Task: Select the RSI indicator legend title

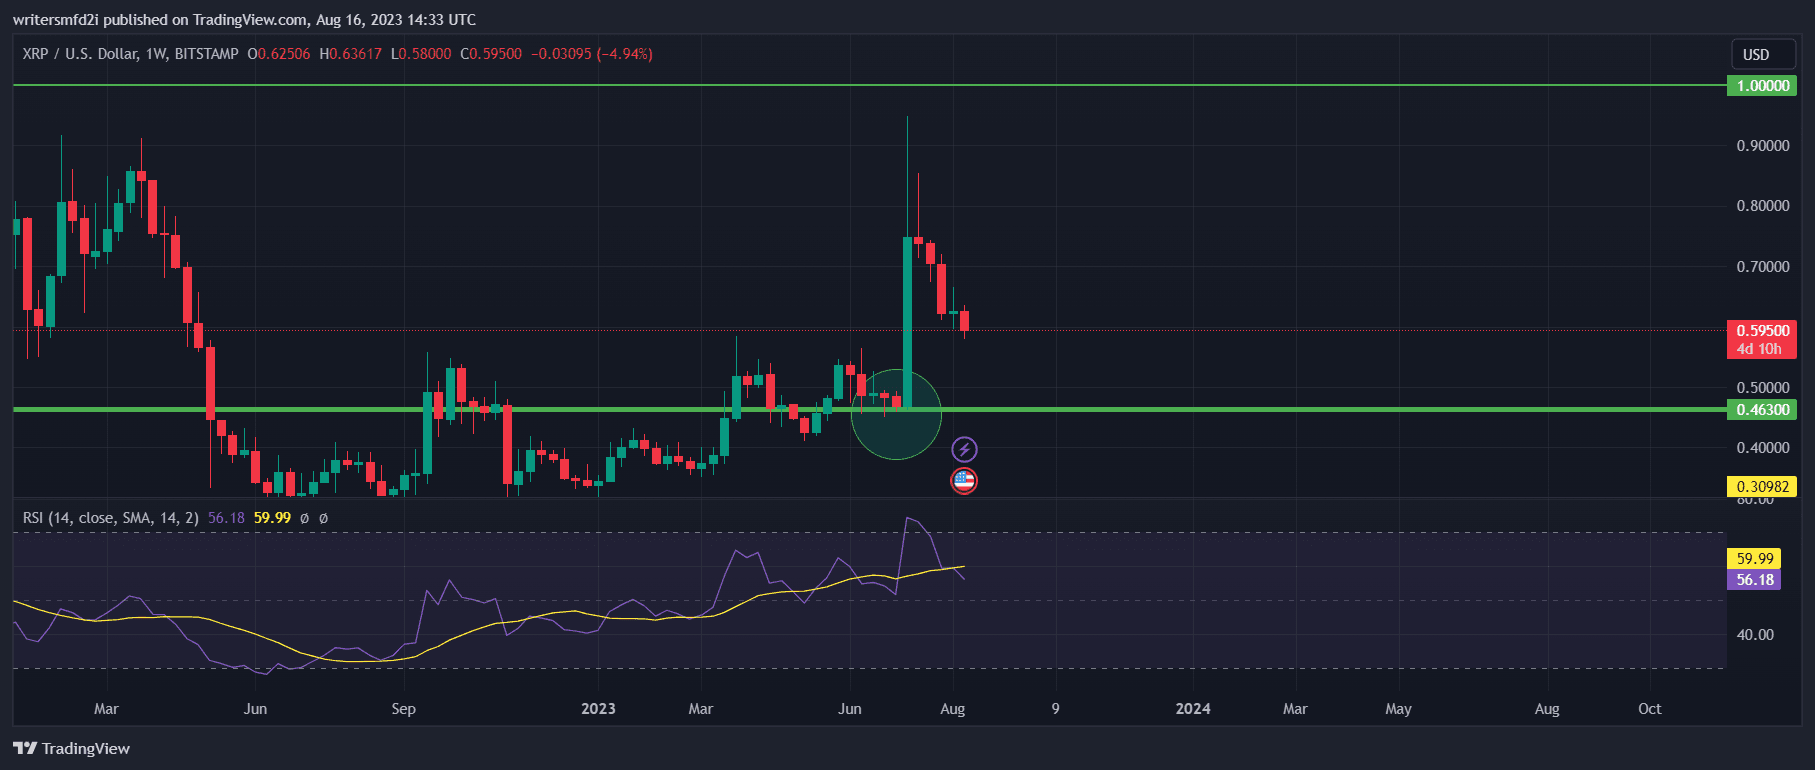Action: pos(110,518)
